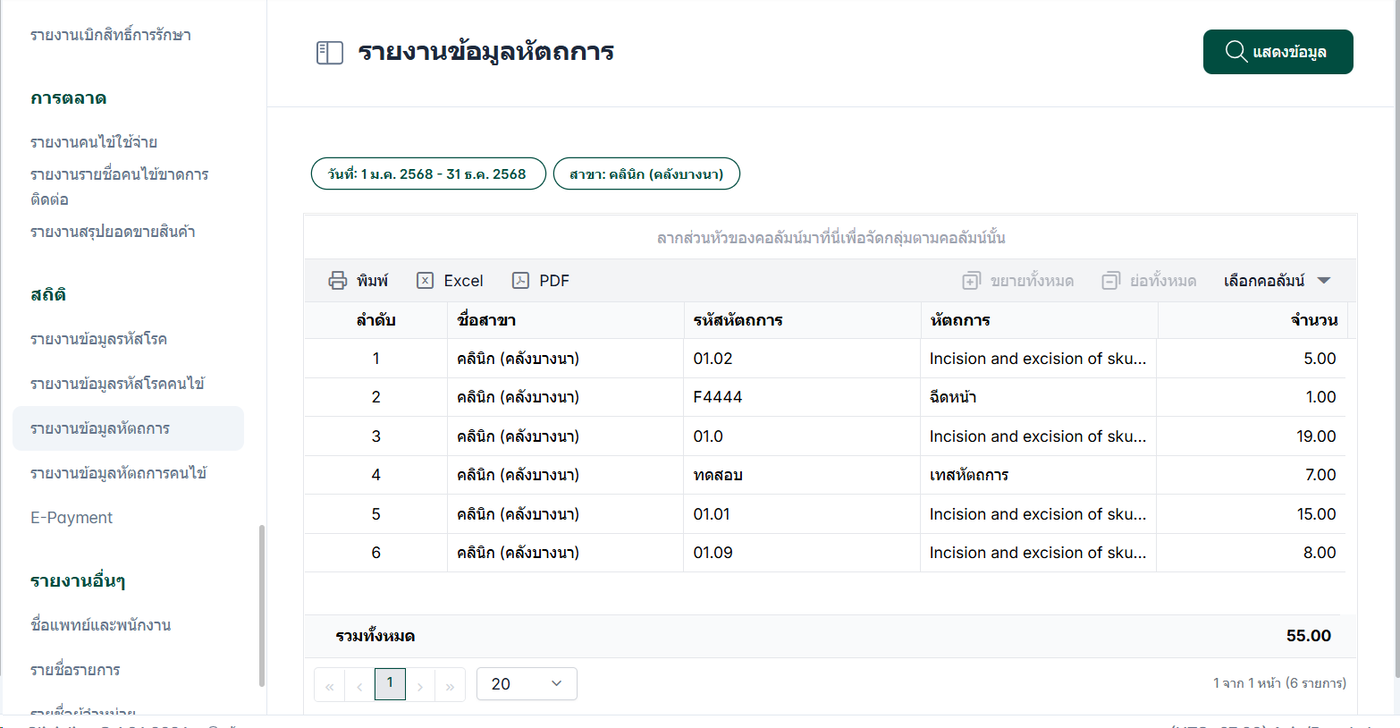This screenshot has width=1400, height=728.
Task: Open the สาขา branch filter chip
Action: [x=647, y=174]
